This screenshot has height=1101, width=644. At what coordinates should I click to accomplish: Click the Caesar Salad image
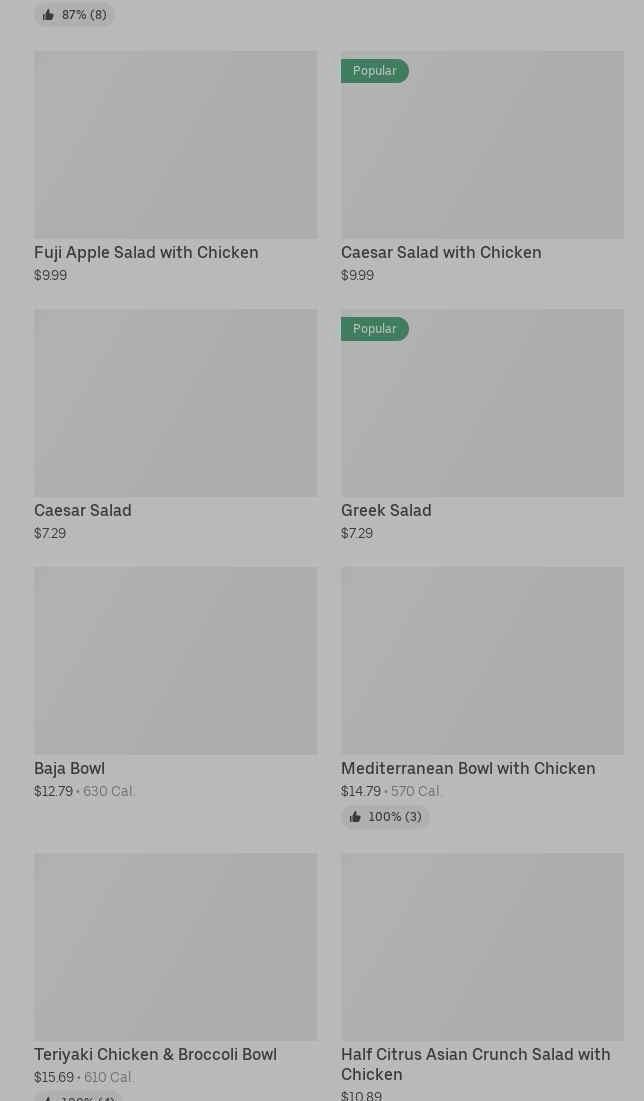coord(175,403)
